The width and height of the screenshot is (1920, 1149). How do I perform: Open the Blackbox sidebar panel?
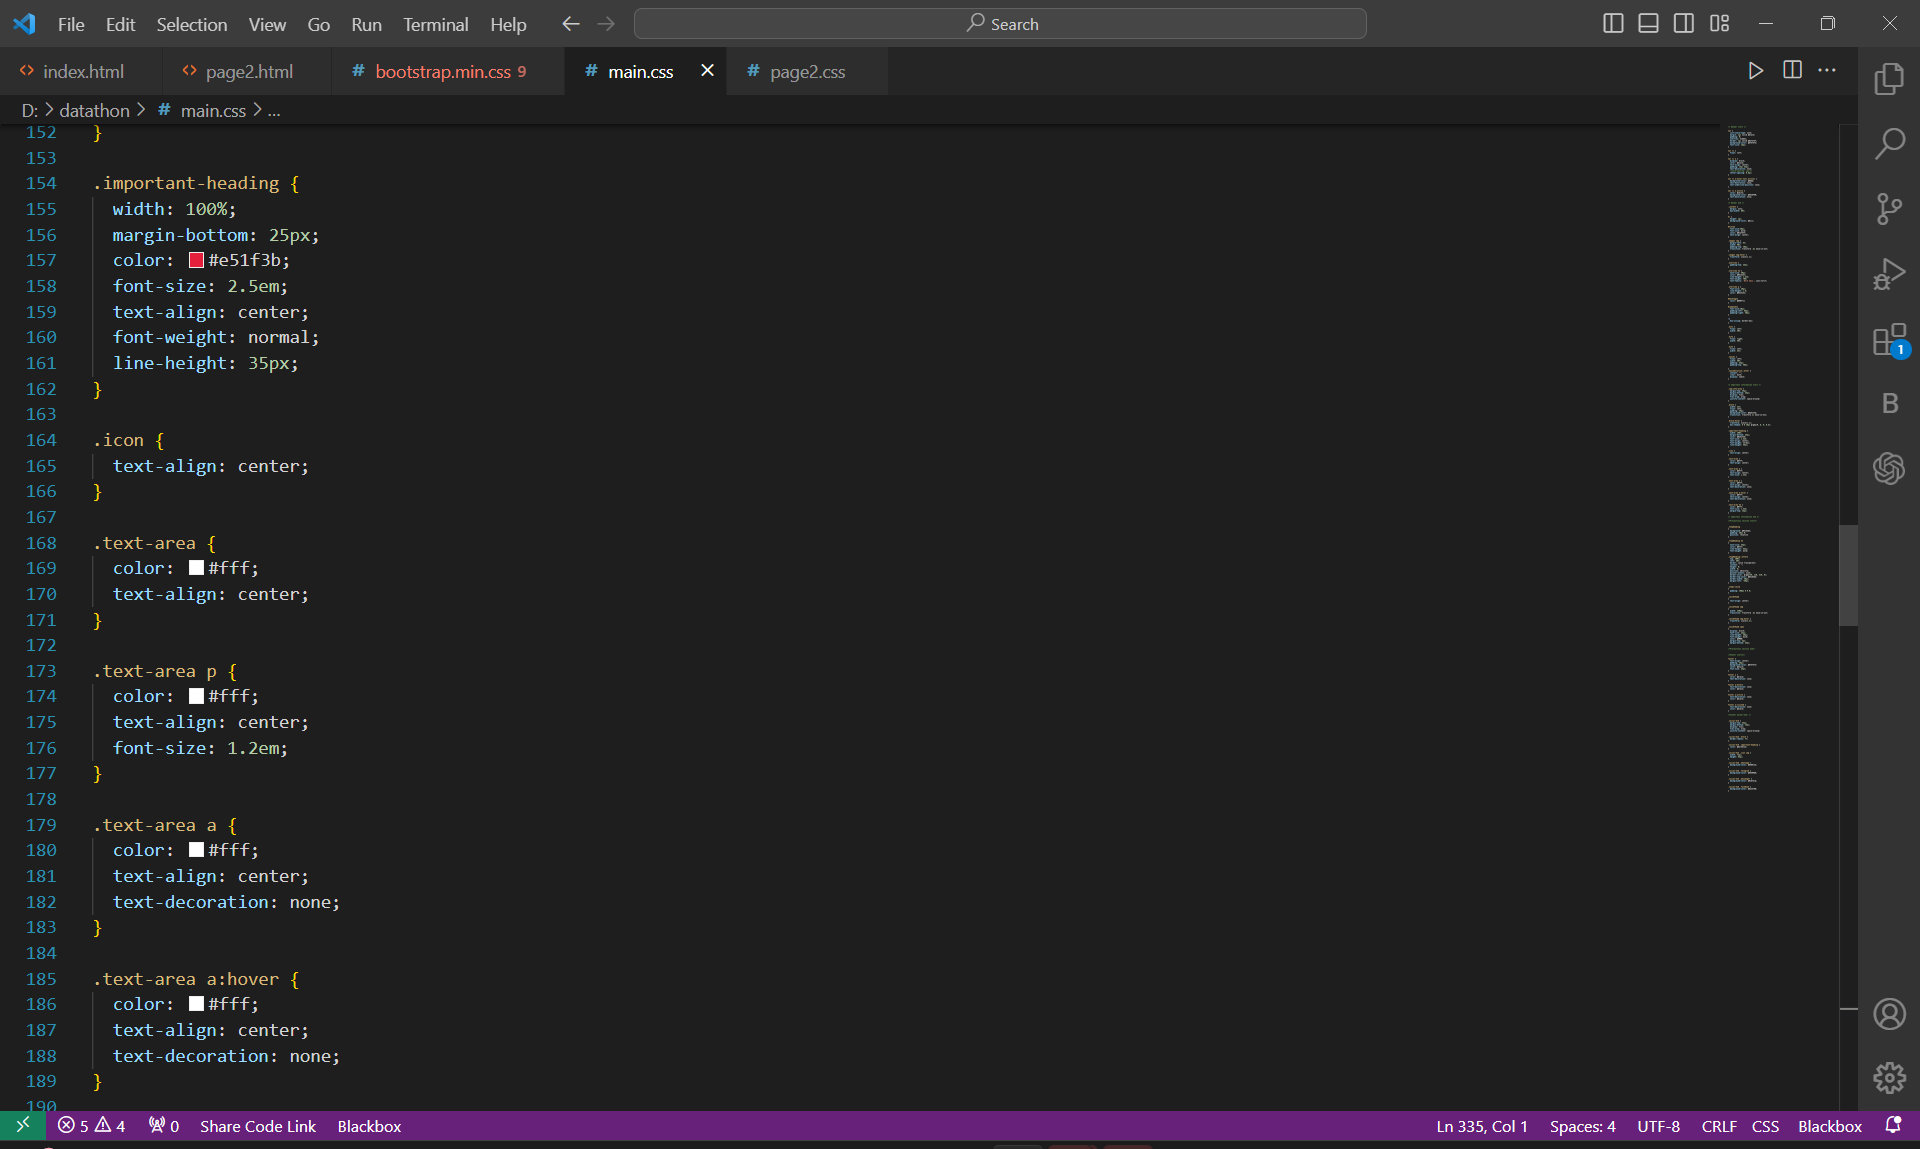pos(1889,403)
